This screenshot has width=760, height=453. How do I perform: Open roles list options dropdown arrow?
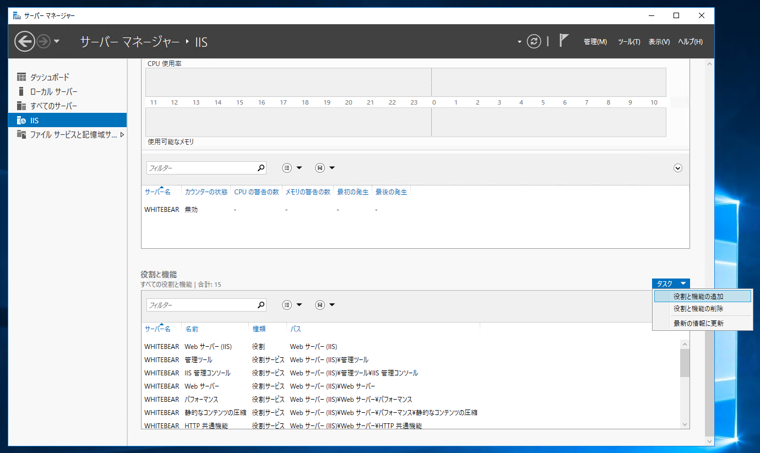point(299,305)
